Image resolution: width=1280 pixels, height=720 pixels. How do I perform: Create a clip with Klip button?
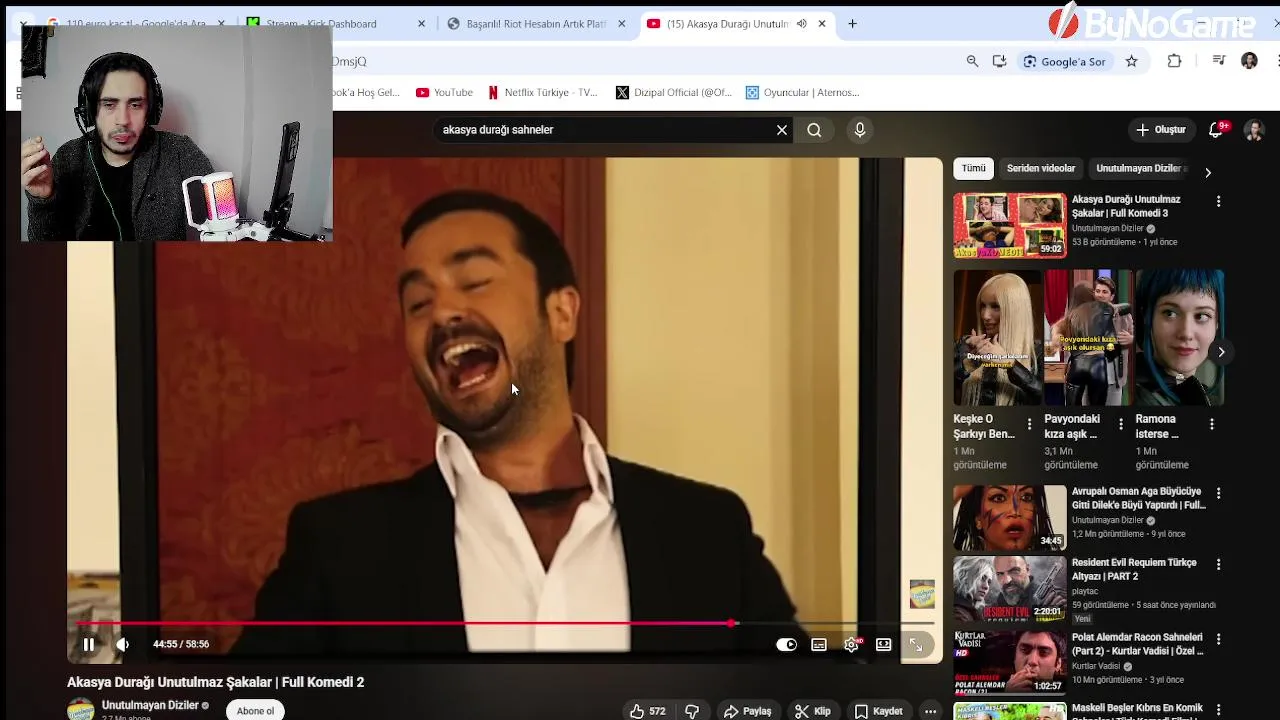[812, 711]
